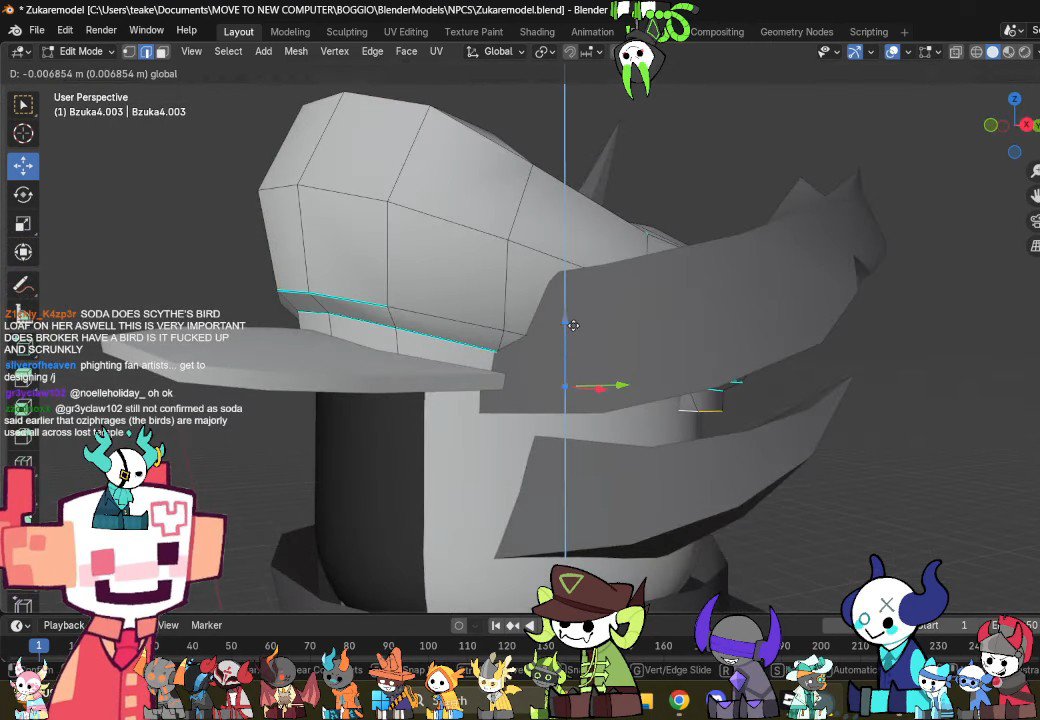
Task: Switch to vertex select mode
Action: pyautogui.click(x=130, y=52)
